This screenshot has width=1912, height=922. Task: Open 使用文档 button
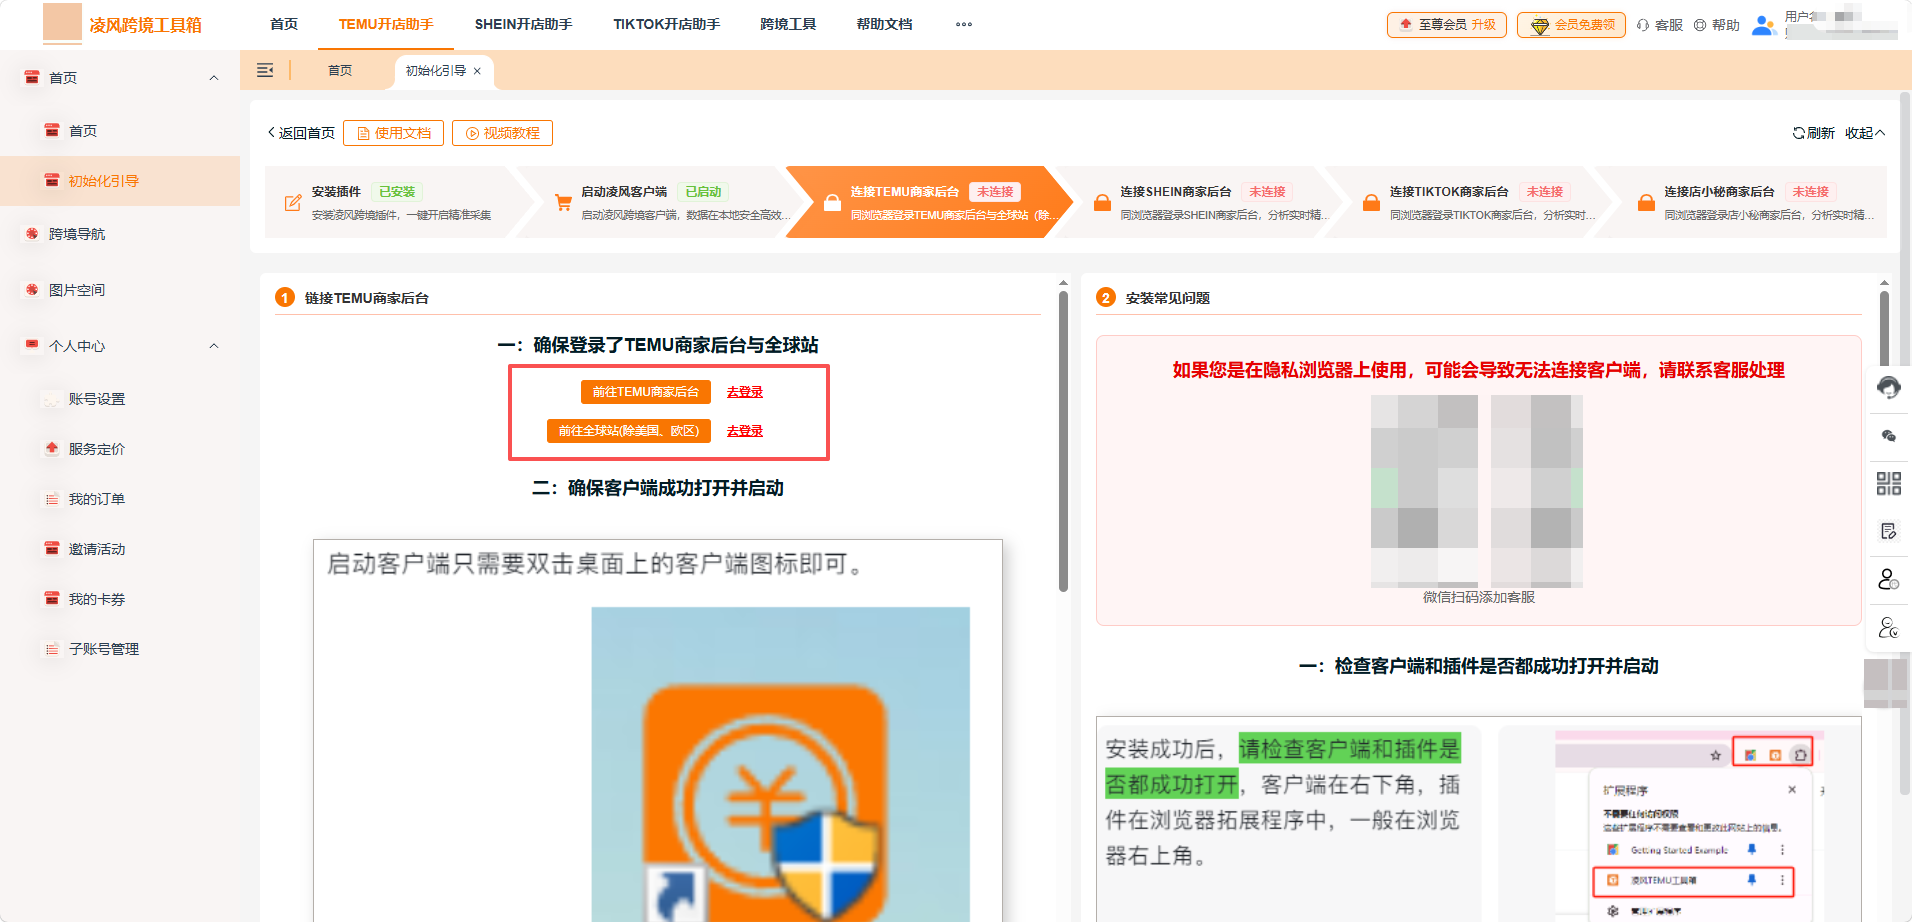393,133
